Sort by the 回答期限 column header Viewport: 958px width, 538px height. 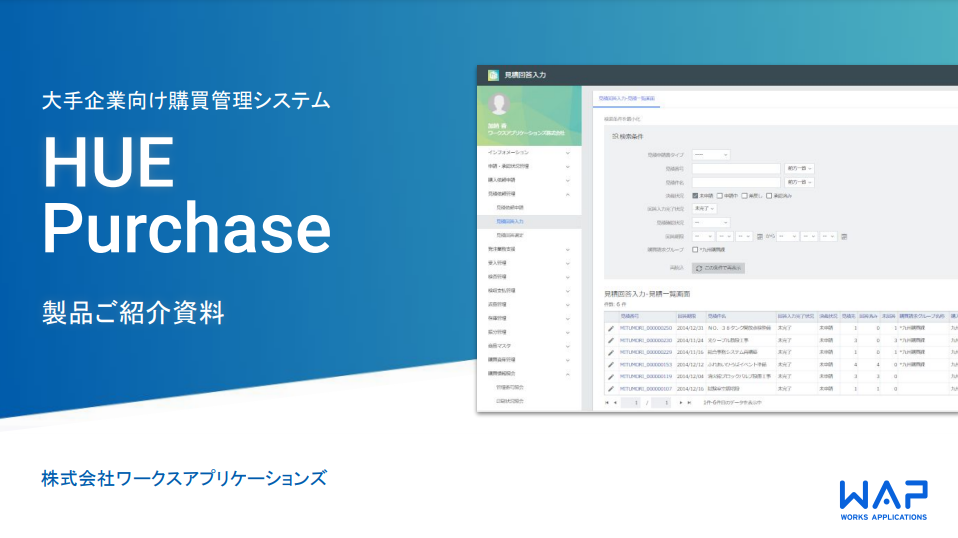click(x=686, y=317)
